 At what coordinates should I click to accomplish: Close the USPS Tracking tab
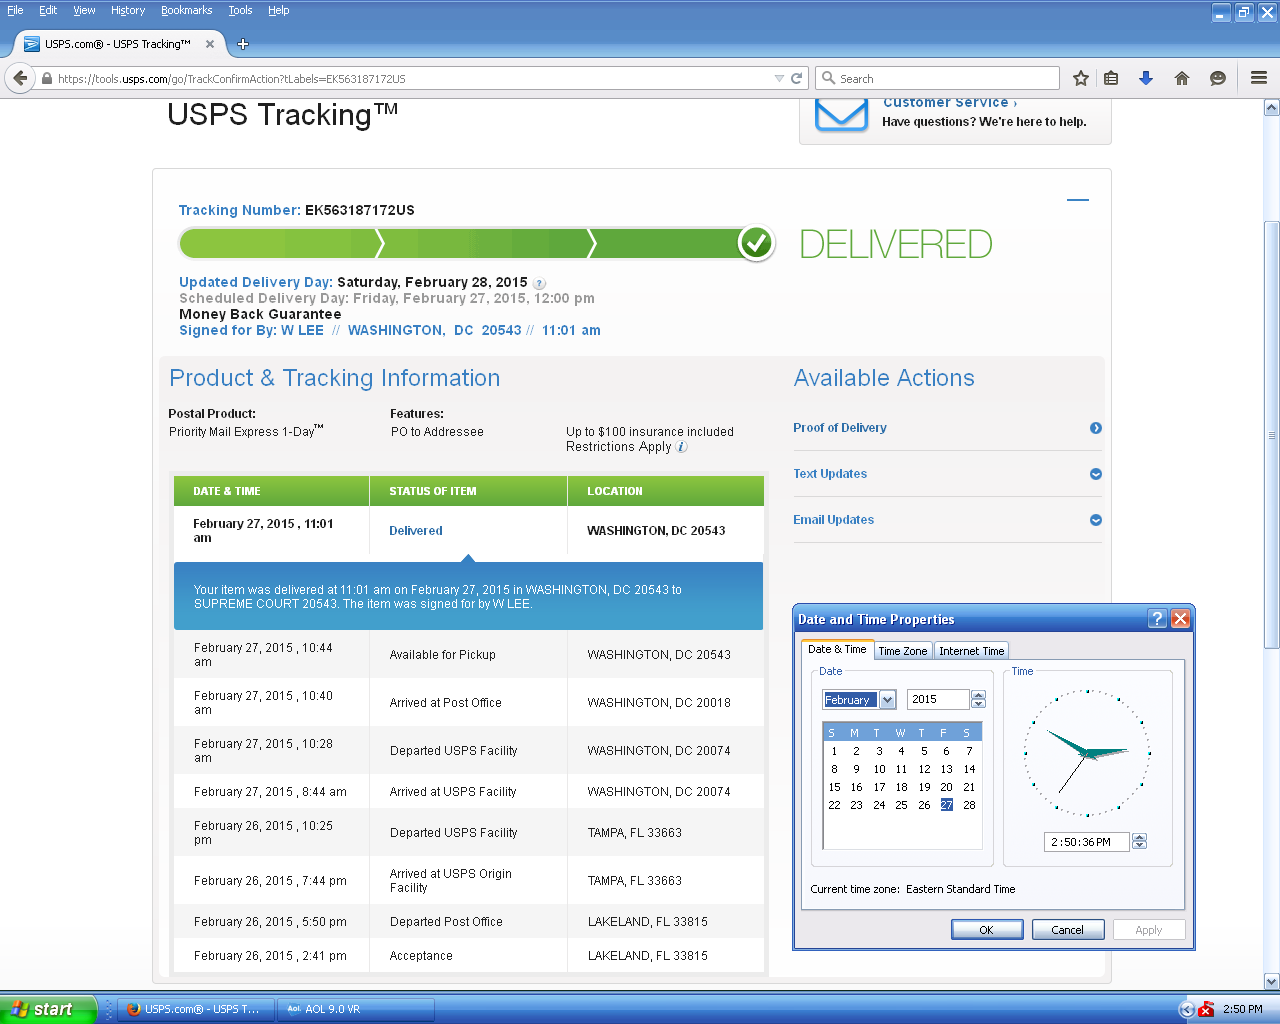tap(210, 44)
